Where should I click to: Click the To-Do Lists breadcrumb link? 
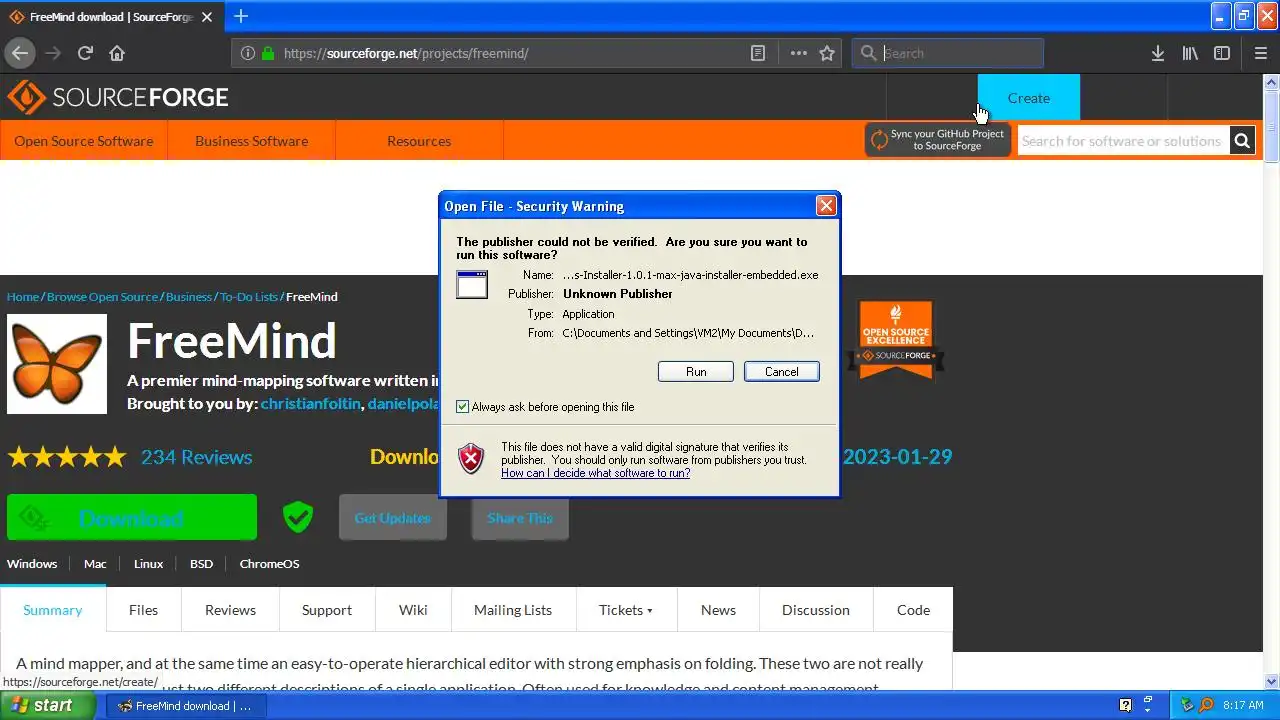coord(249,296)
